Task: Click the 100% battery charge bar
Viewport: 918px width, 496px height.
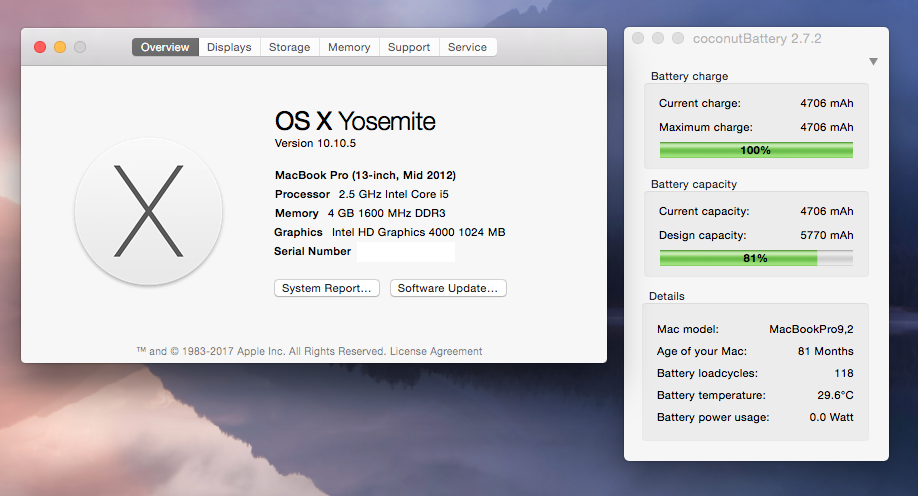Action: tap(756, 150)
